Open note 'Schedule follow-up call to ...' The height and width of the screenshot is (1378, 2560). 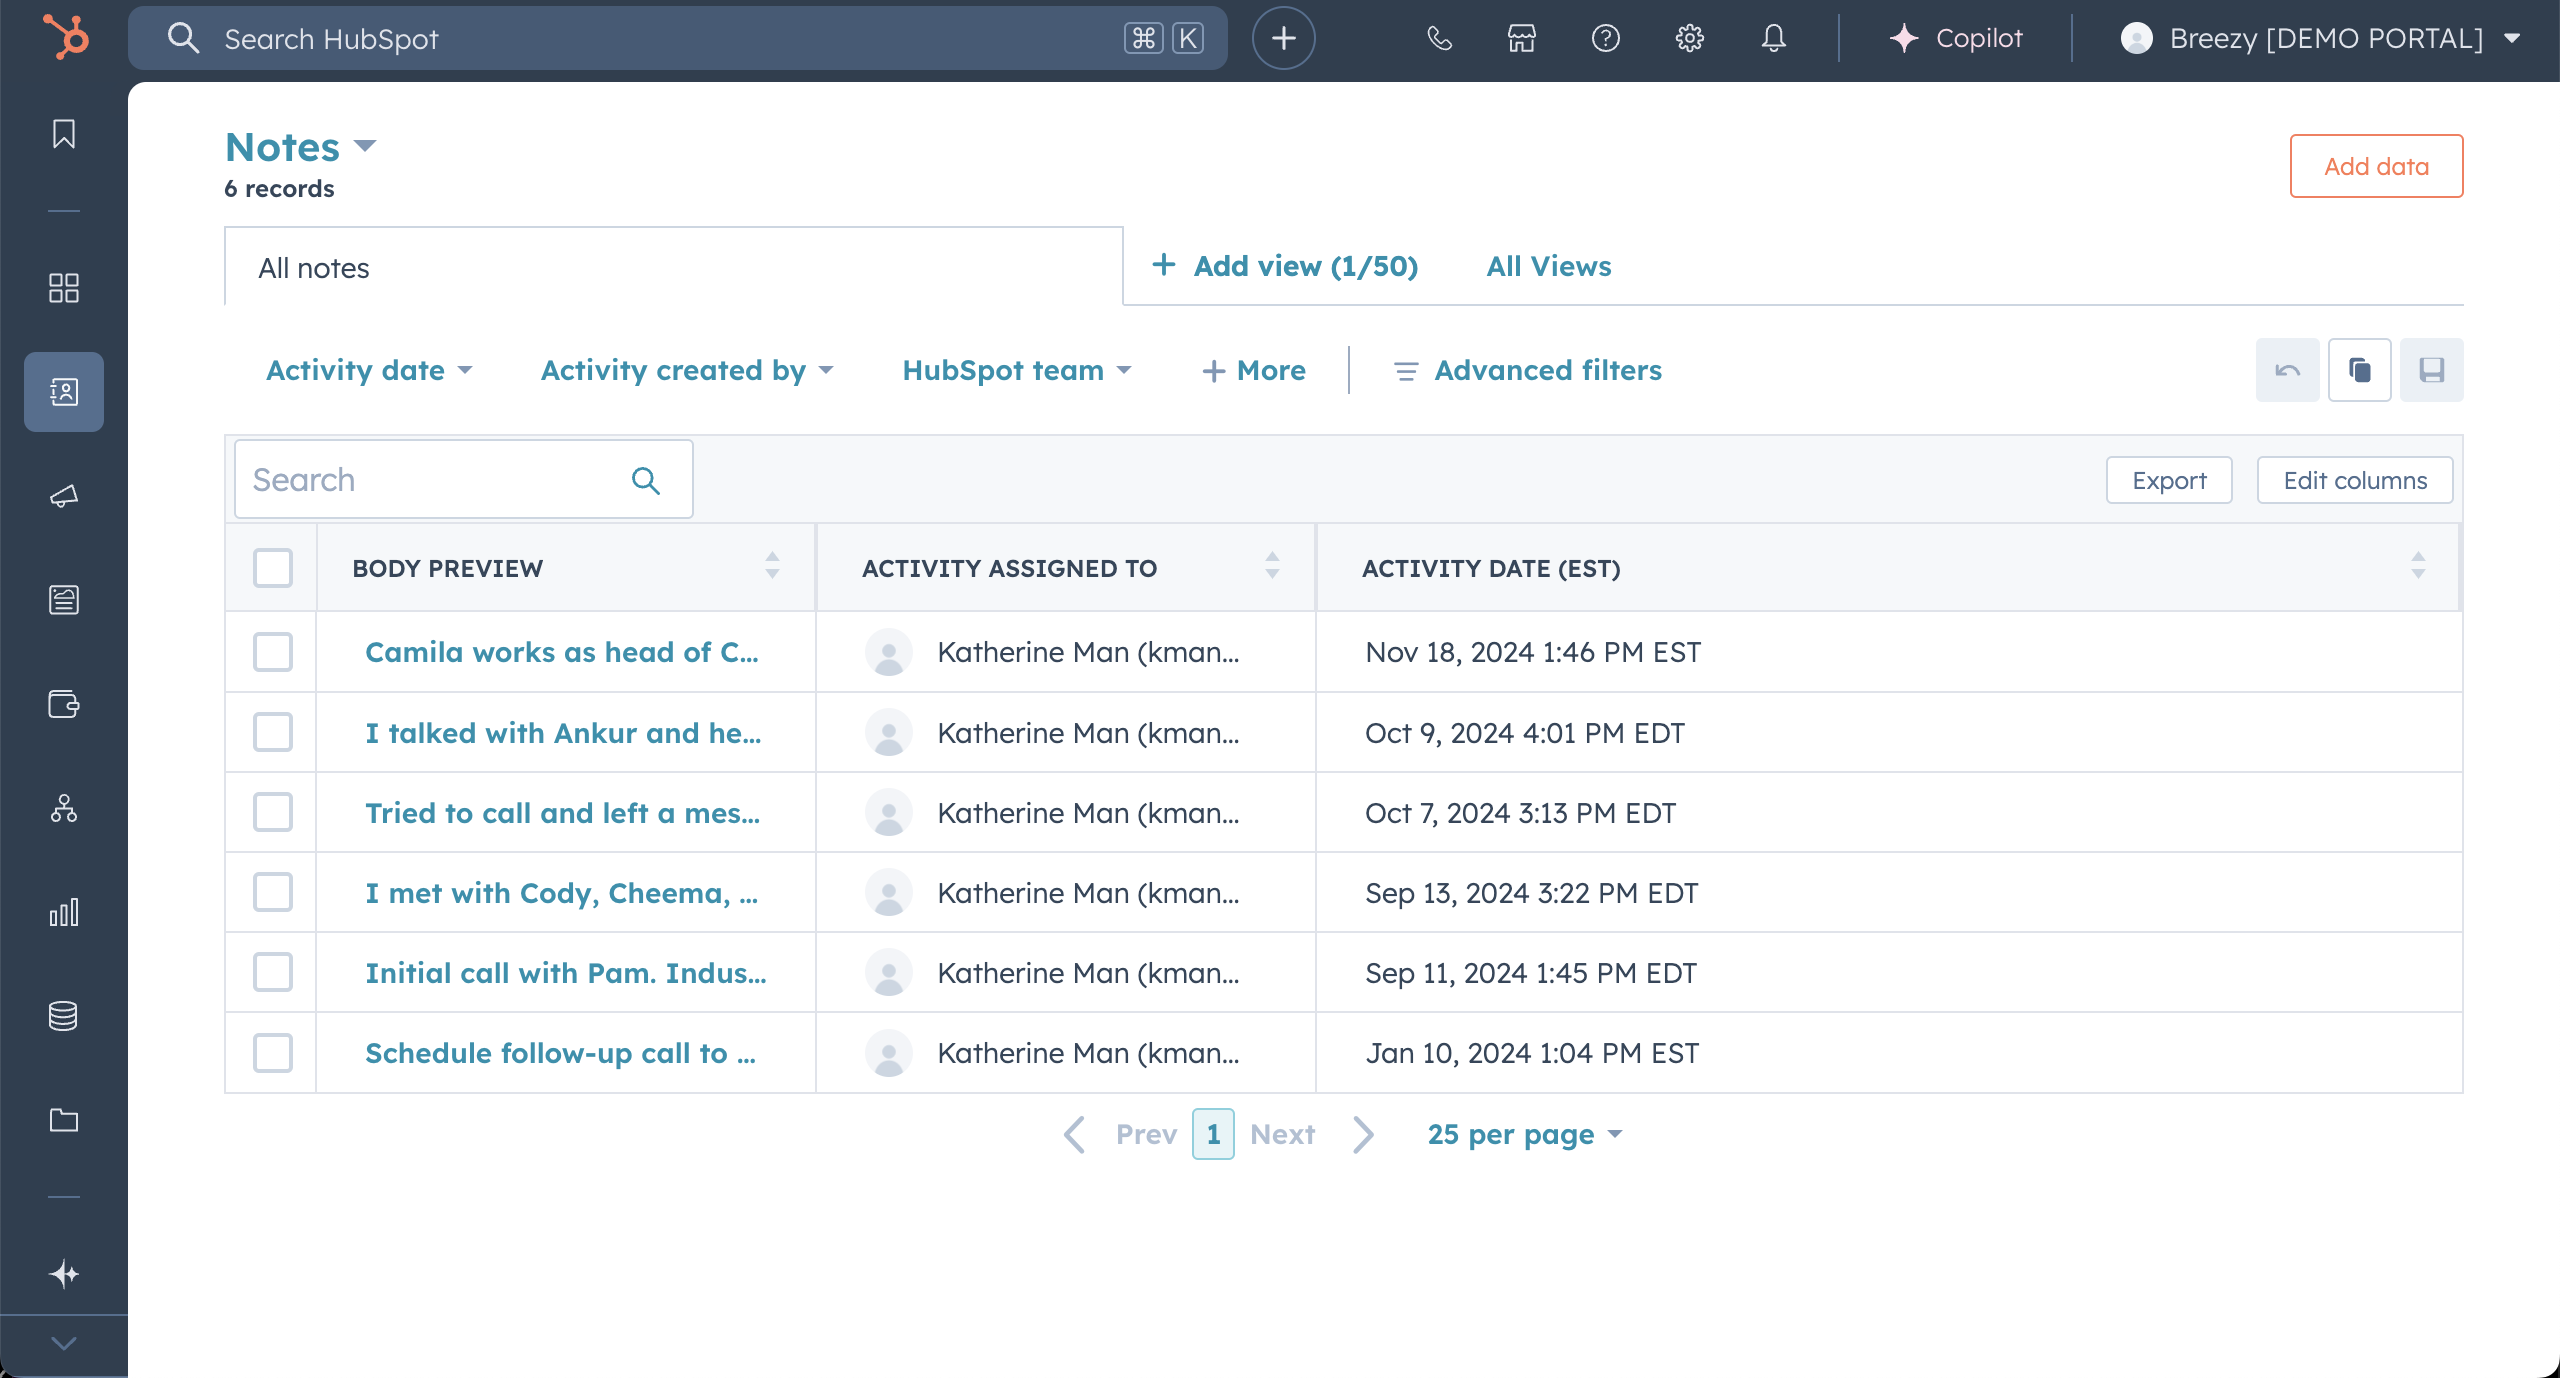[x=560, y=1053]
